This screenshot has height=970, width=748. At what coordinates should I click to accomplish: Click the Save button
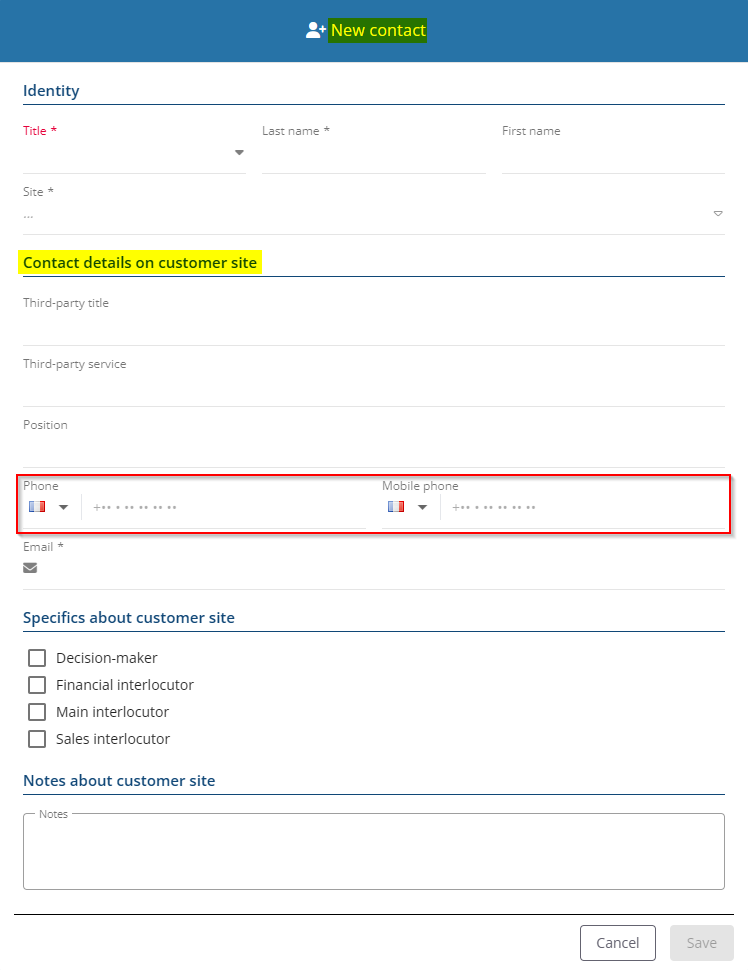click(x=701, y=943)
